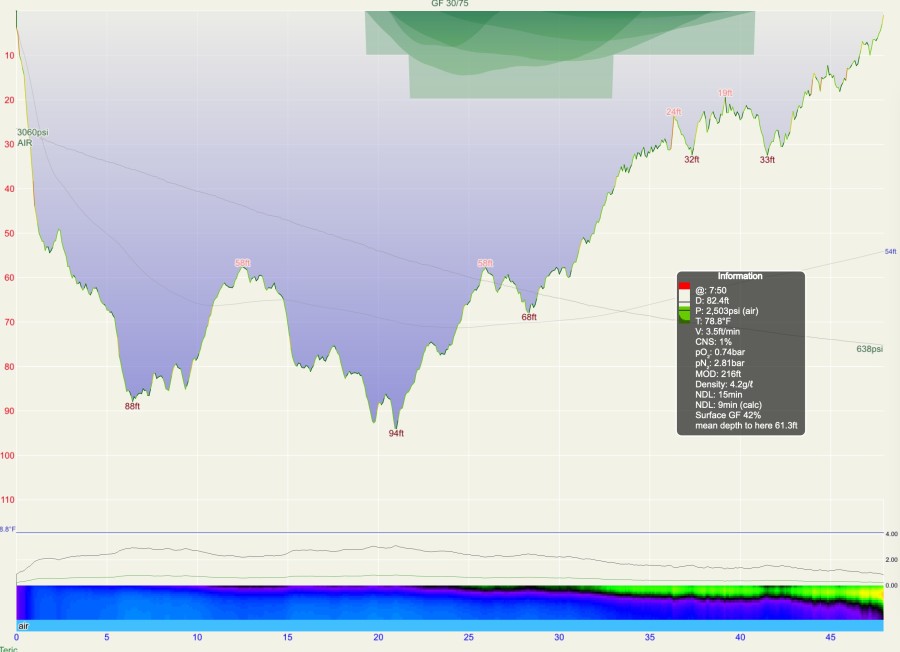This screenshot has width=900, height=652.
Task: Click the 40 minute tick on time axis
Action: tap(740, 637)
